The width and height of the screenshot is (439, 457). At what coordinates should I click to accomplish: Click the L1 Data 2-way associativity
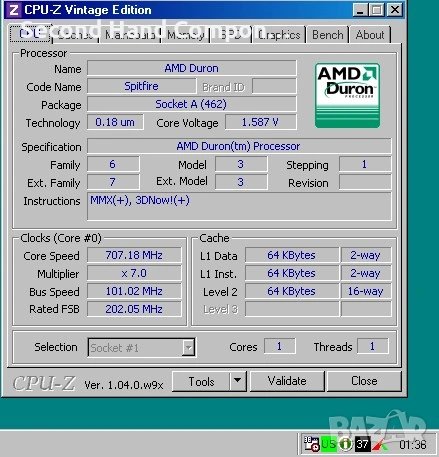tap(366, 255)
